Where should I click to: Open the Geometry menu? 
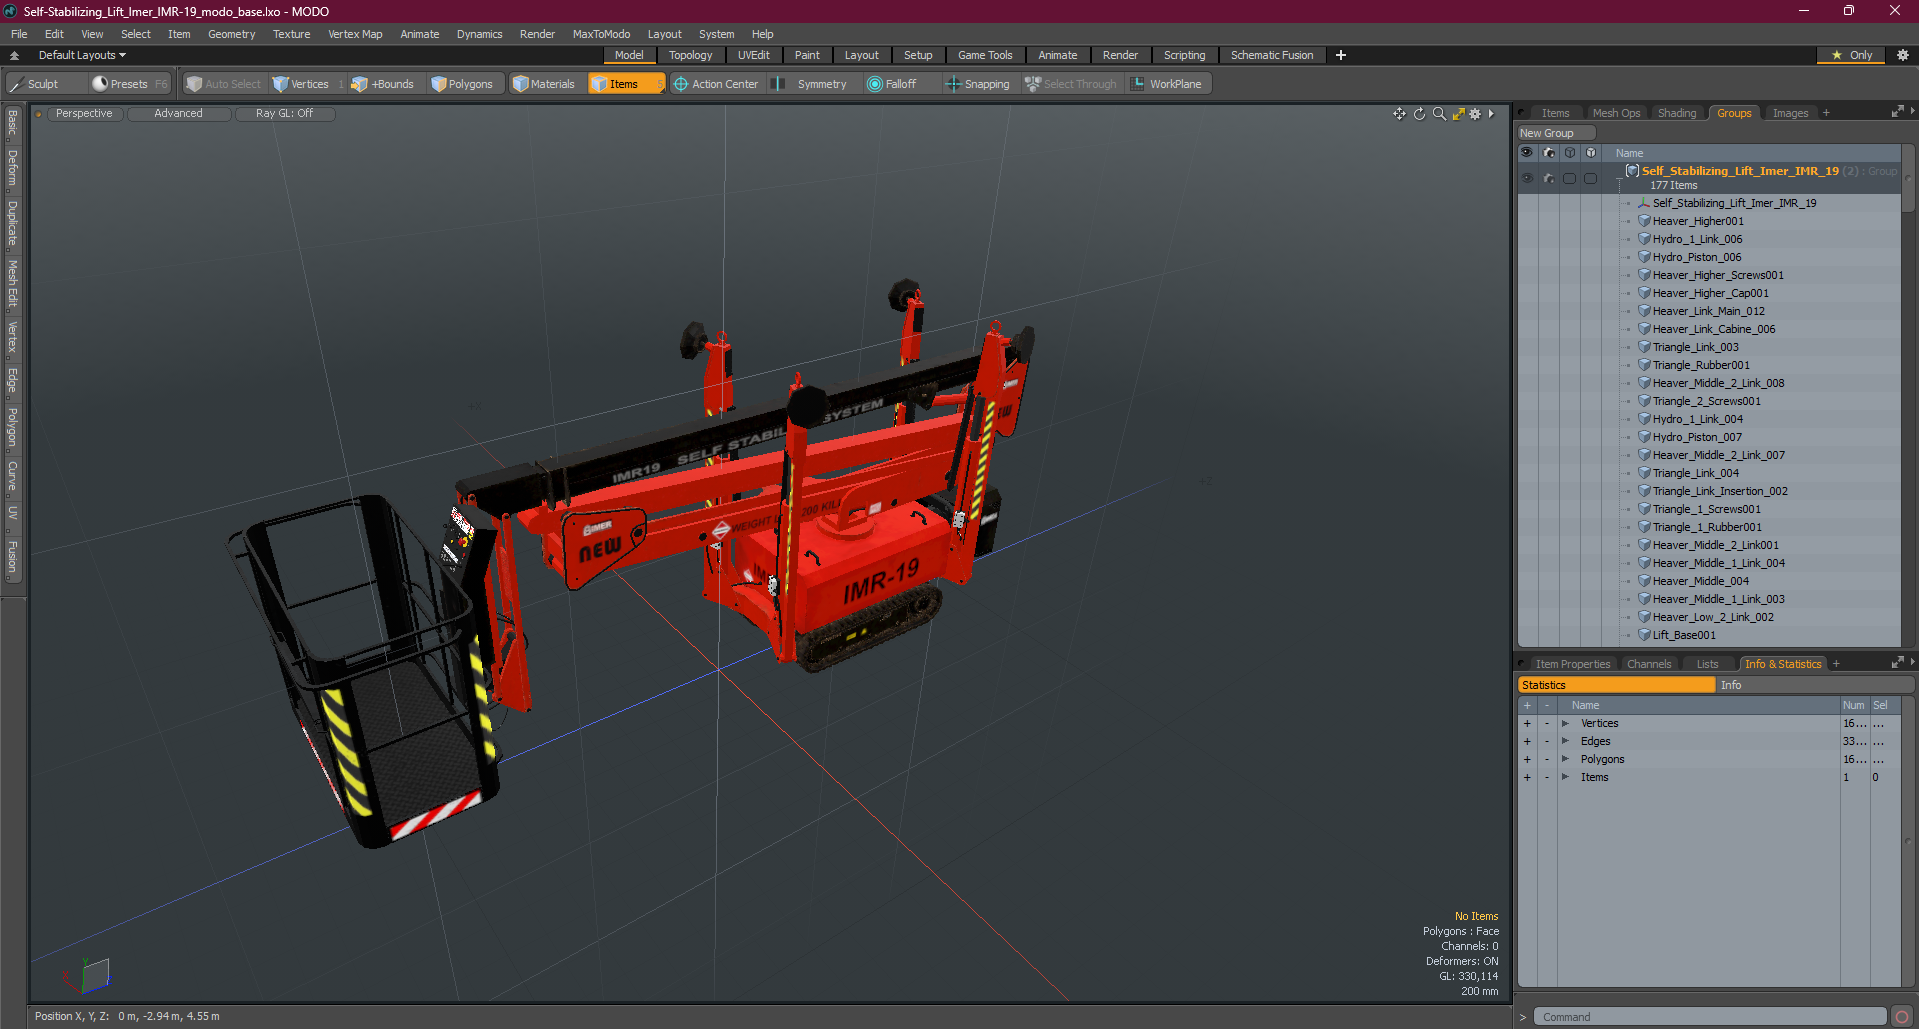231,34
